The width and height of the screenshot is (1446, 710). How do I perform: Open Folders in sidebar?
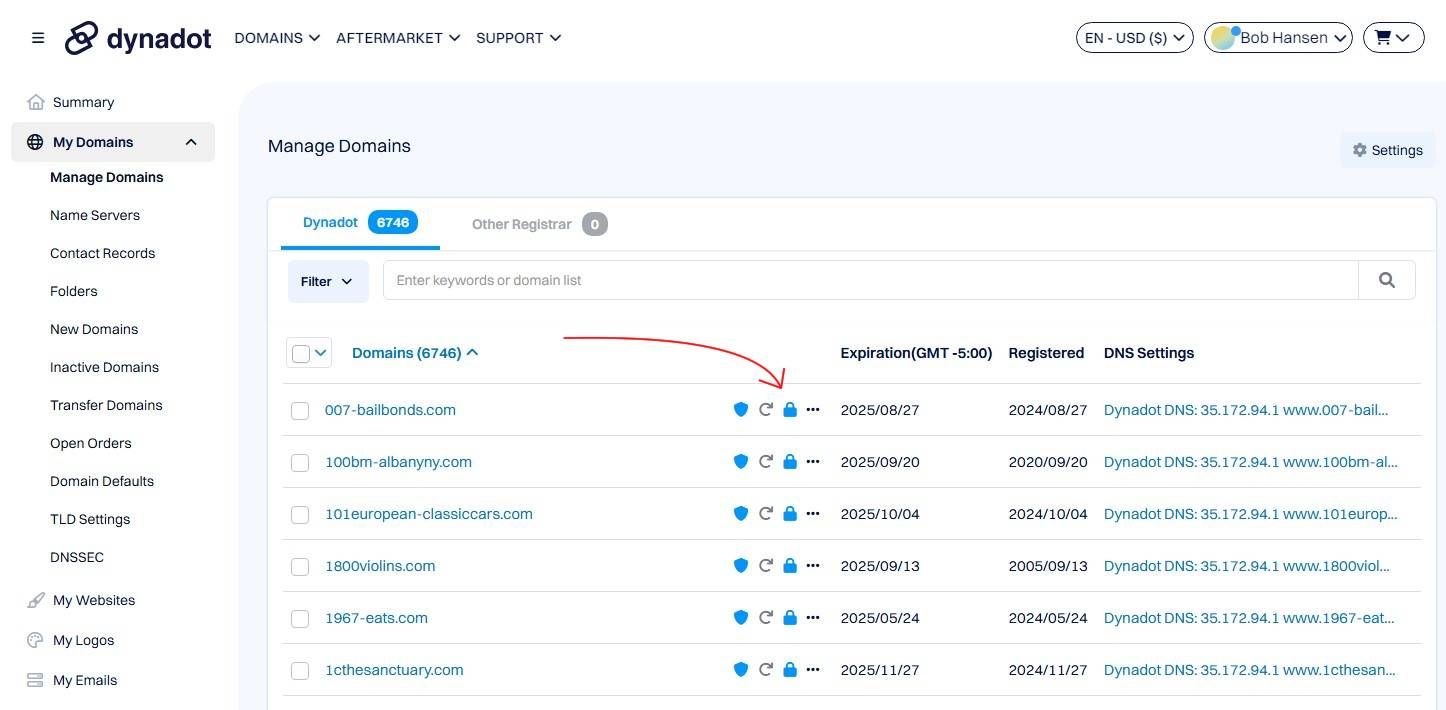coord(74,291)
